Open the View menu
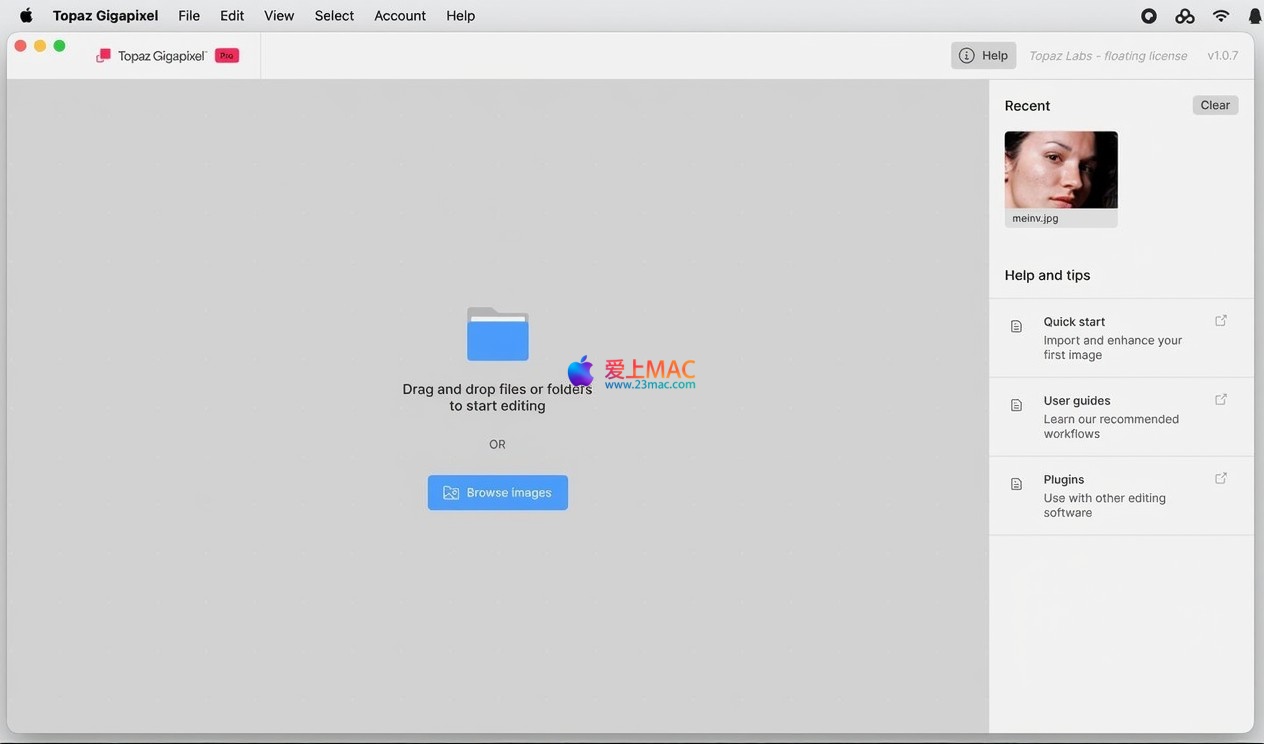The height and width of the screenshot is (744, 1264). [279, 16]
